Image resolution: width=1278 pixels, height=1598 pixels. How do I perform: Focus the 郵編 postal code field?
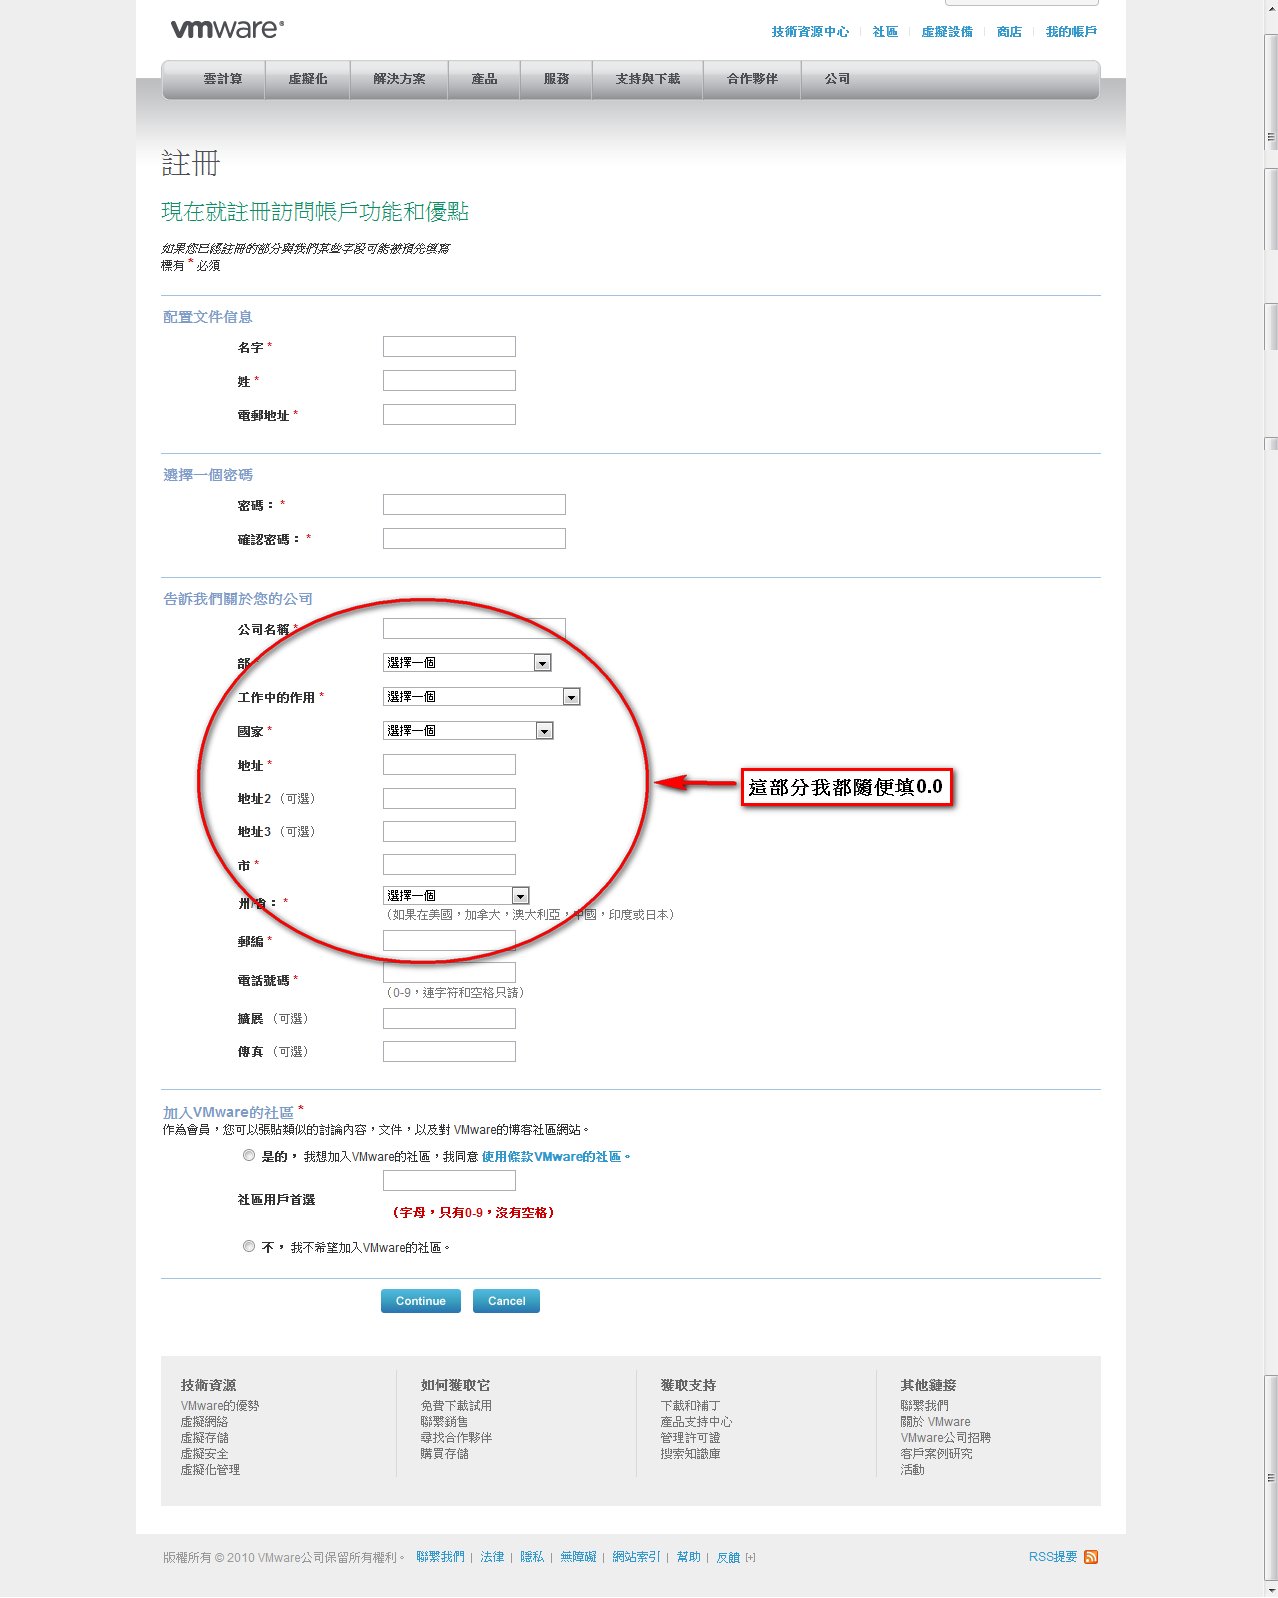tap(449, 941)
